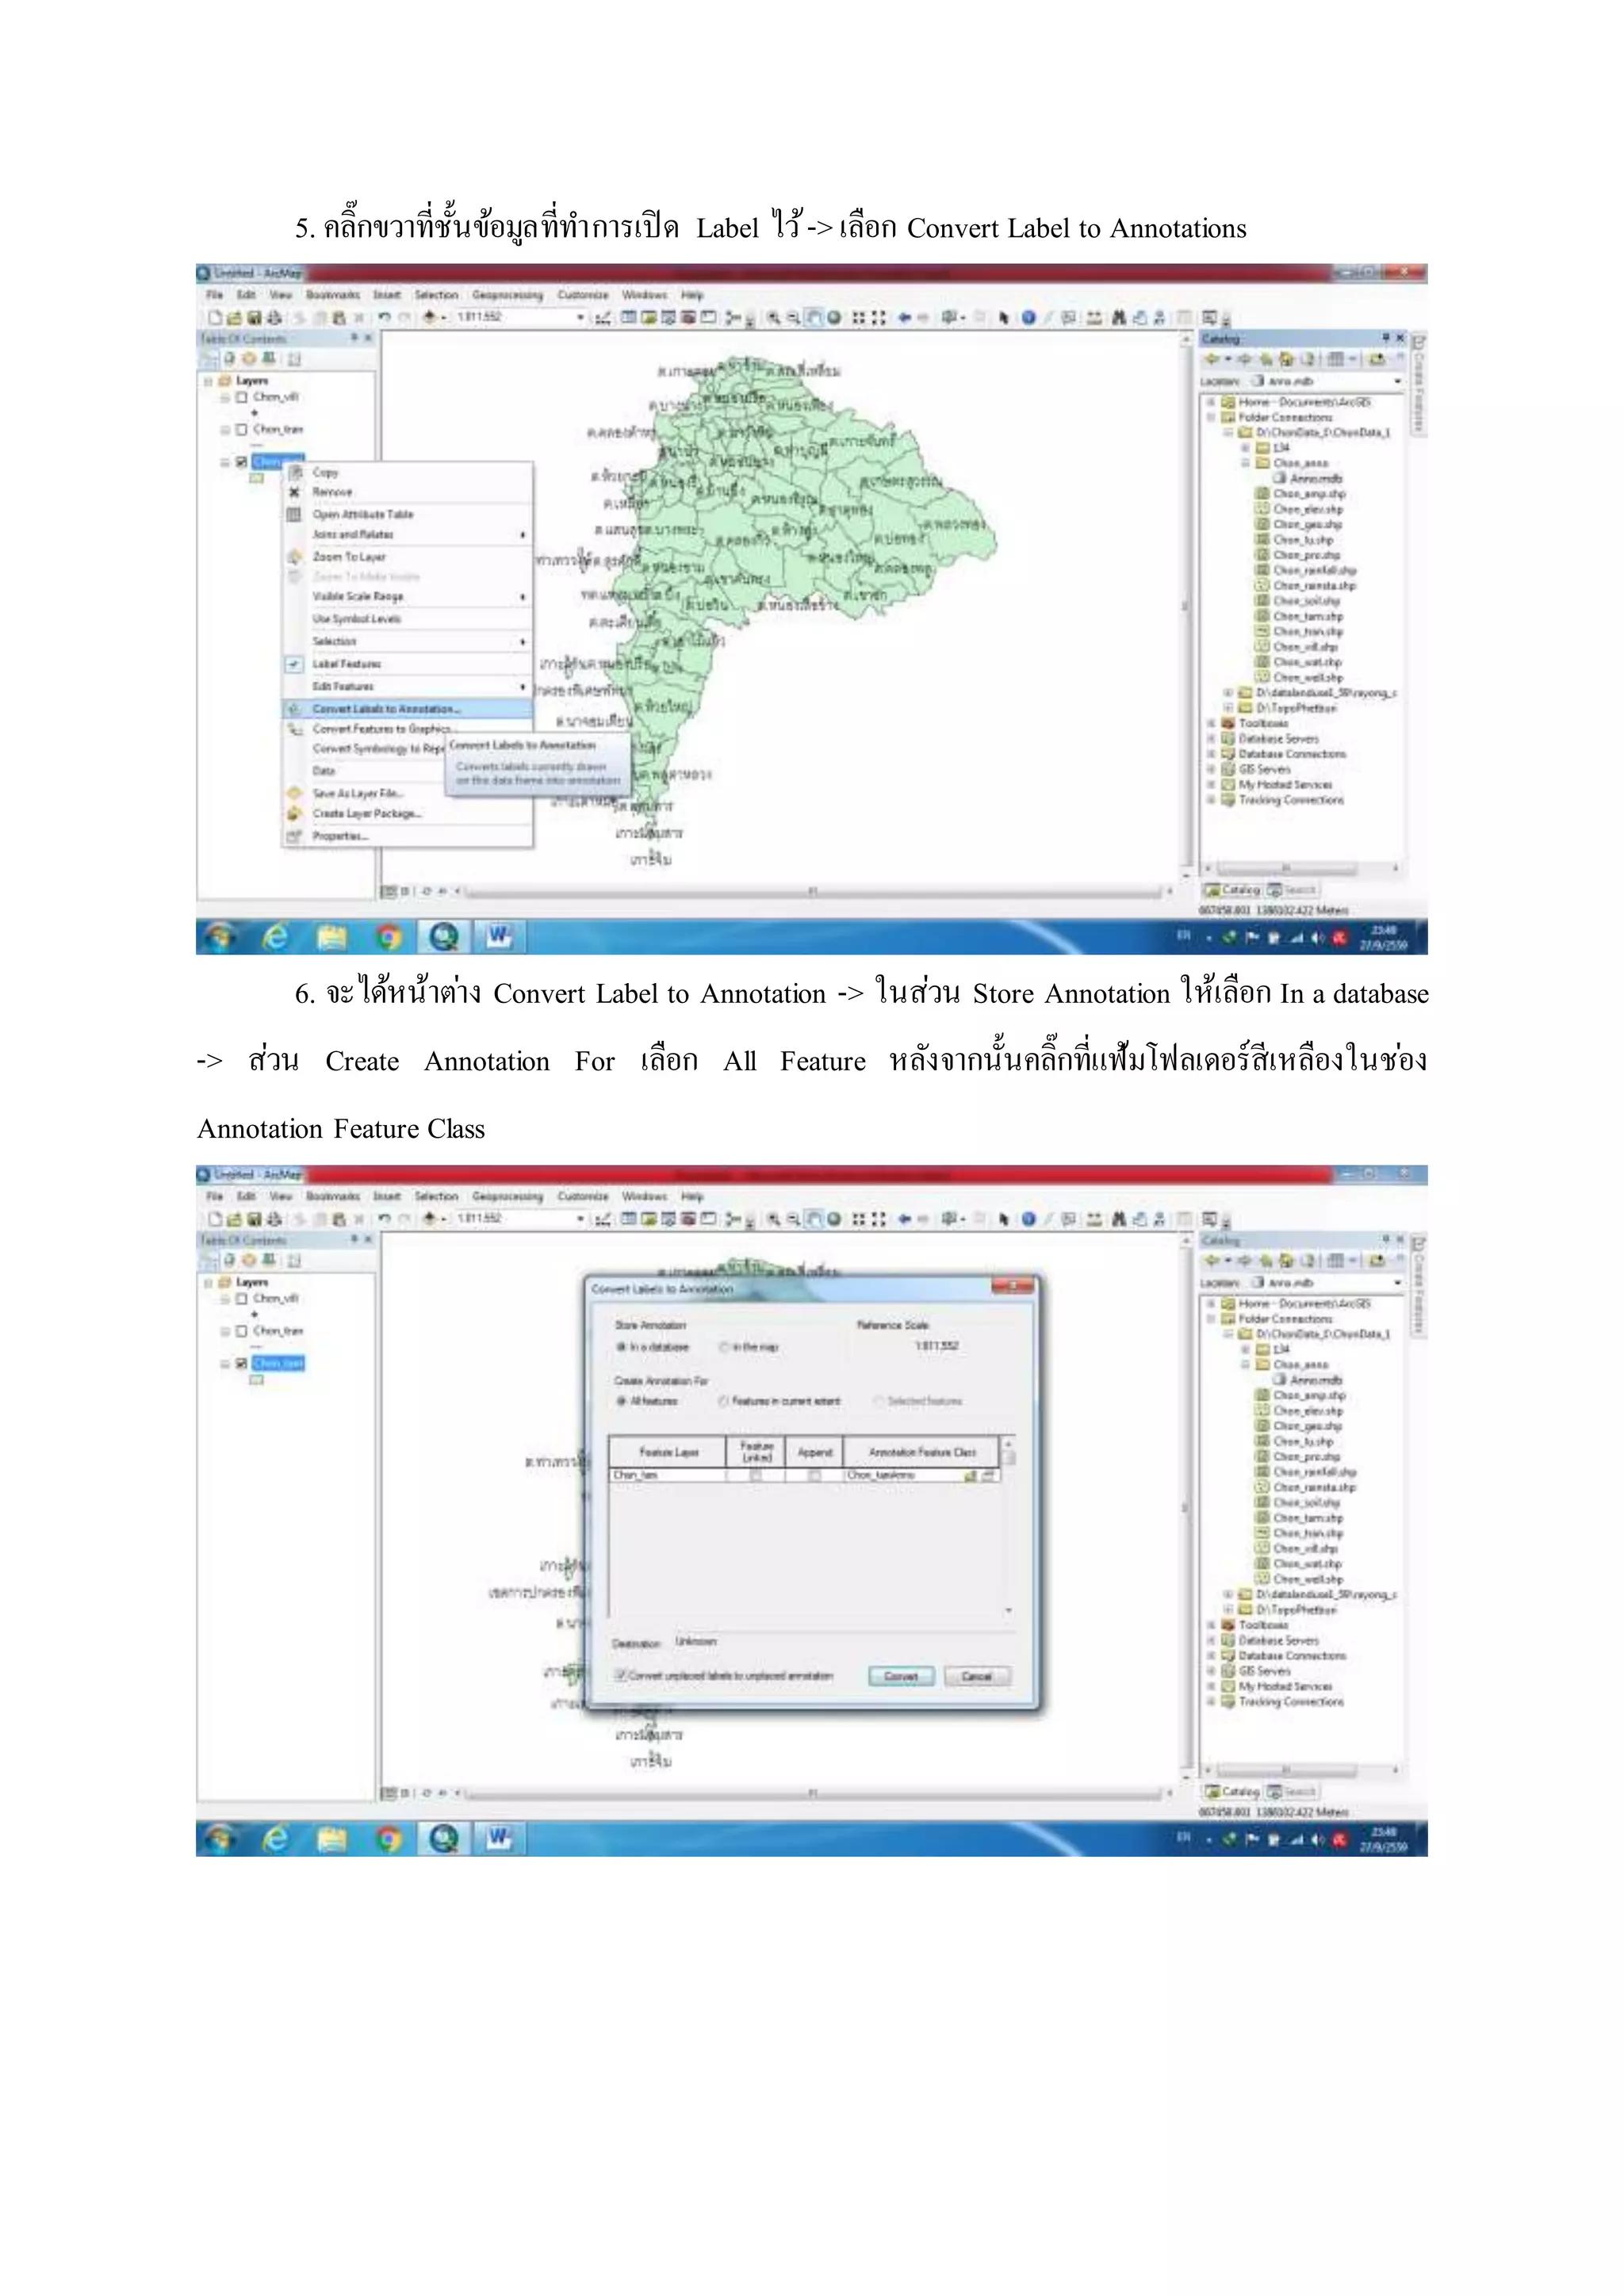Click the Cancel button in dialog
Screen dimensions: 1624x2296
(x=977, y=1677)
